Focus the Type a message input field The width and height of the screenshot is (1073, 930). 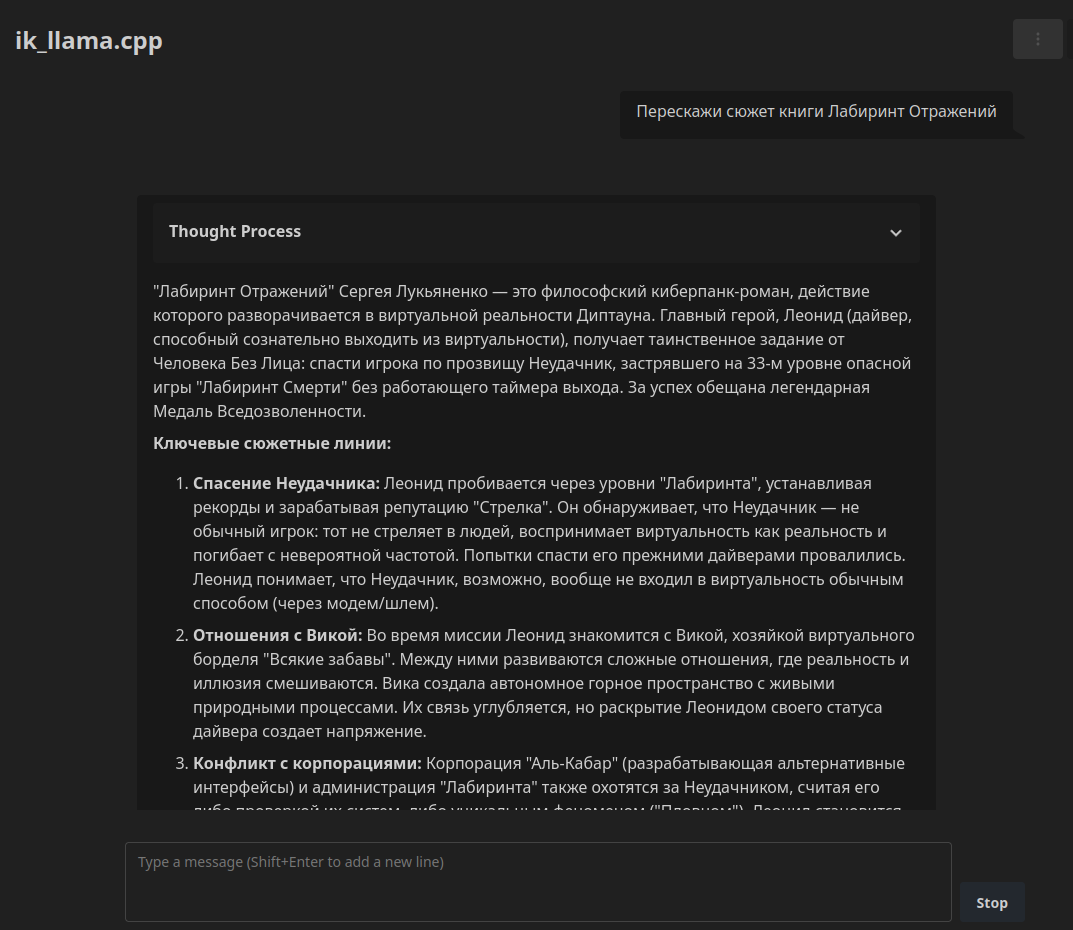pos(537,881)
